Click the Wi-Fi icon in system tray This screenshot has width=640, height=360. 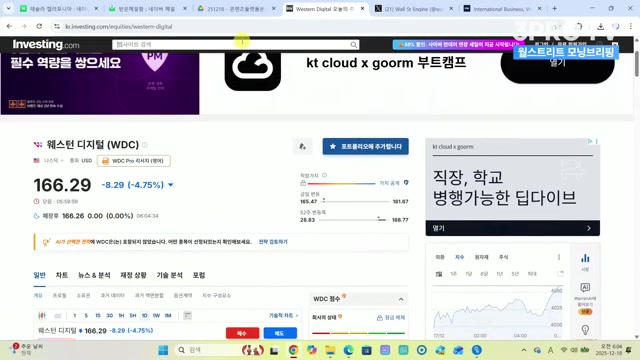coord(564,350)
